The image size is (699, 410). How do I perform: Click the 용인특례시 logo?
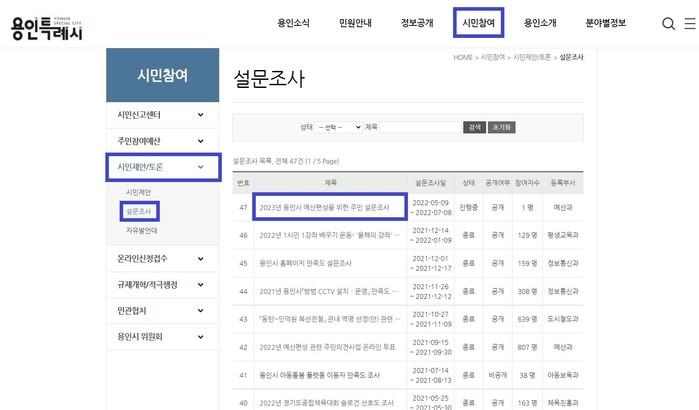(x=47, y=29)
